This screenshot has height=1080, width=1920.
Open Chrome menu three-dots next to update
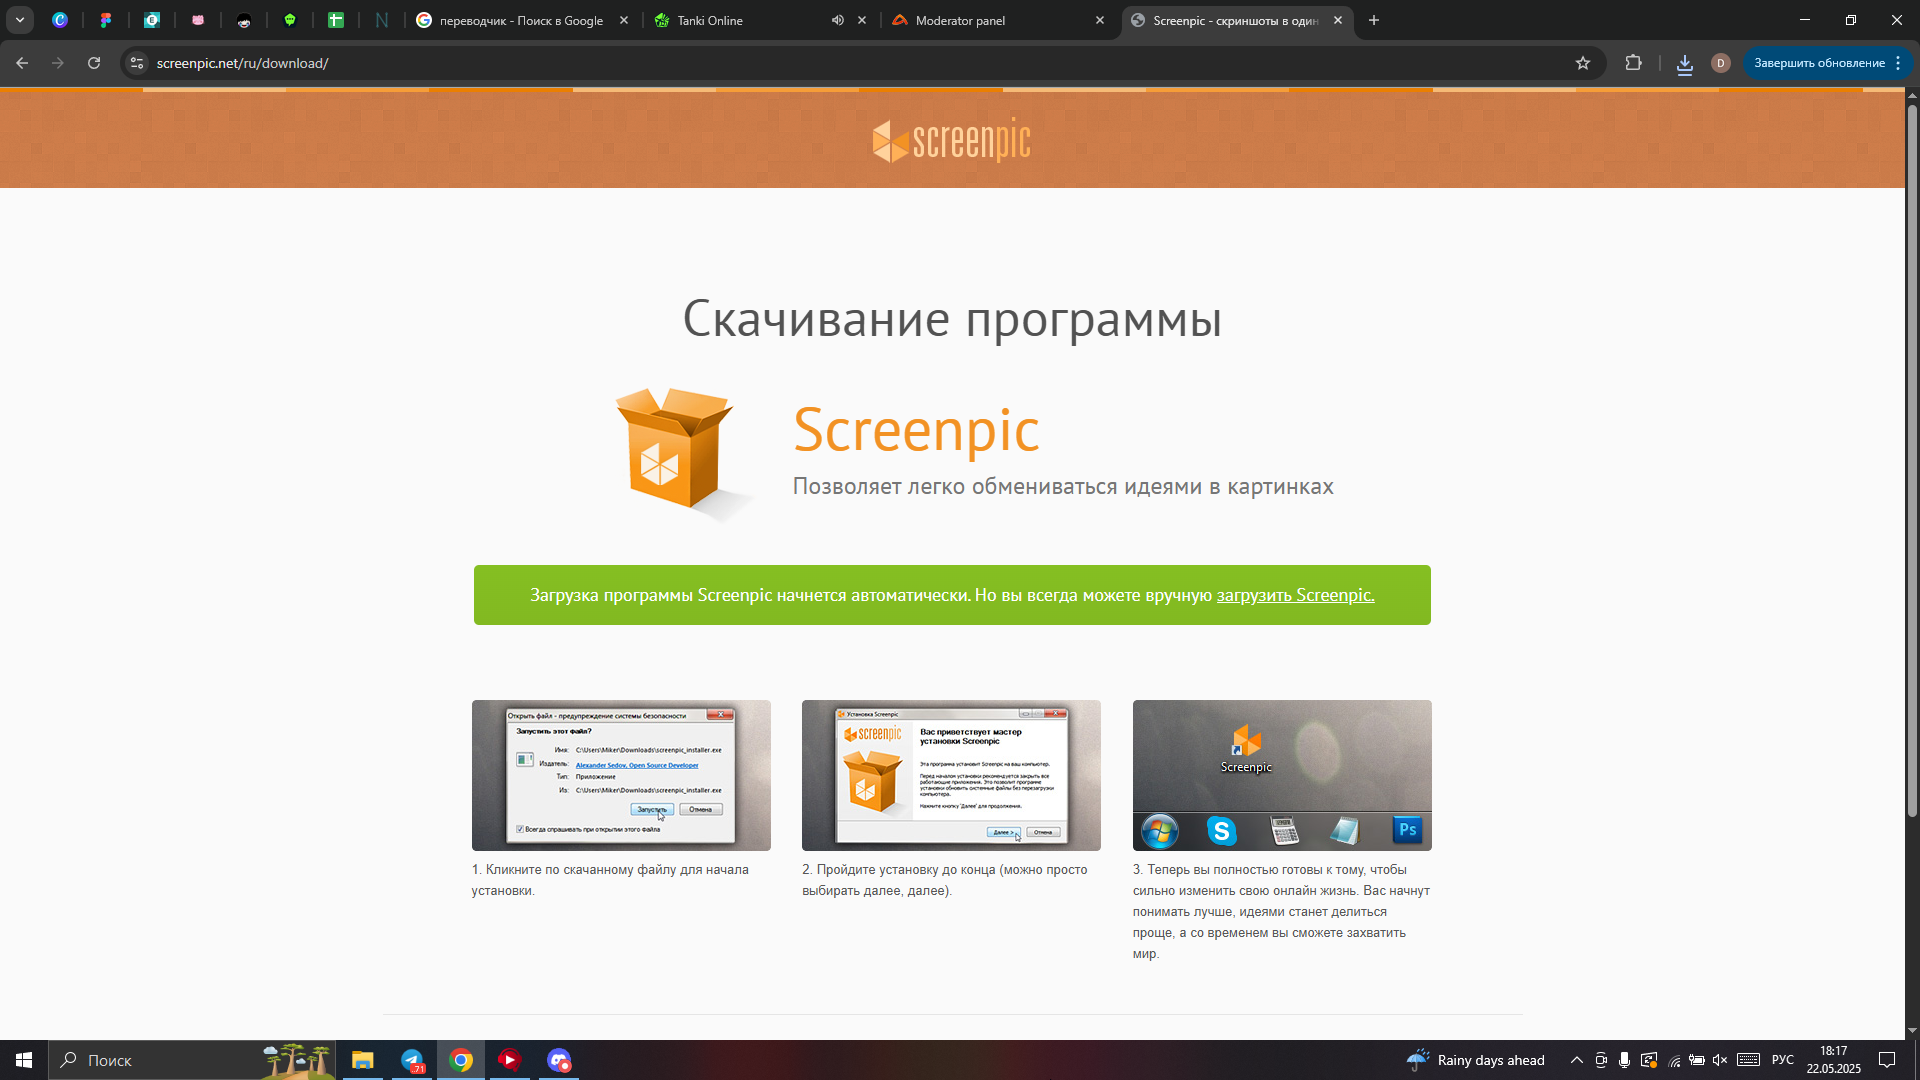pos(1898,63)
